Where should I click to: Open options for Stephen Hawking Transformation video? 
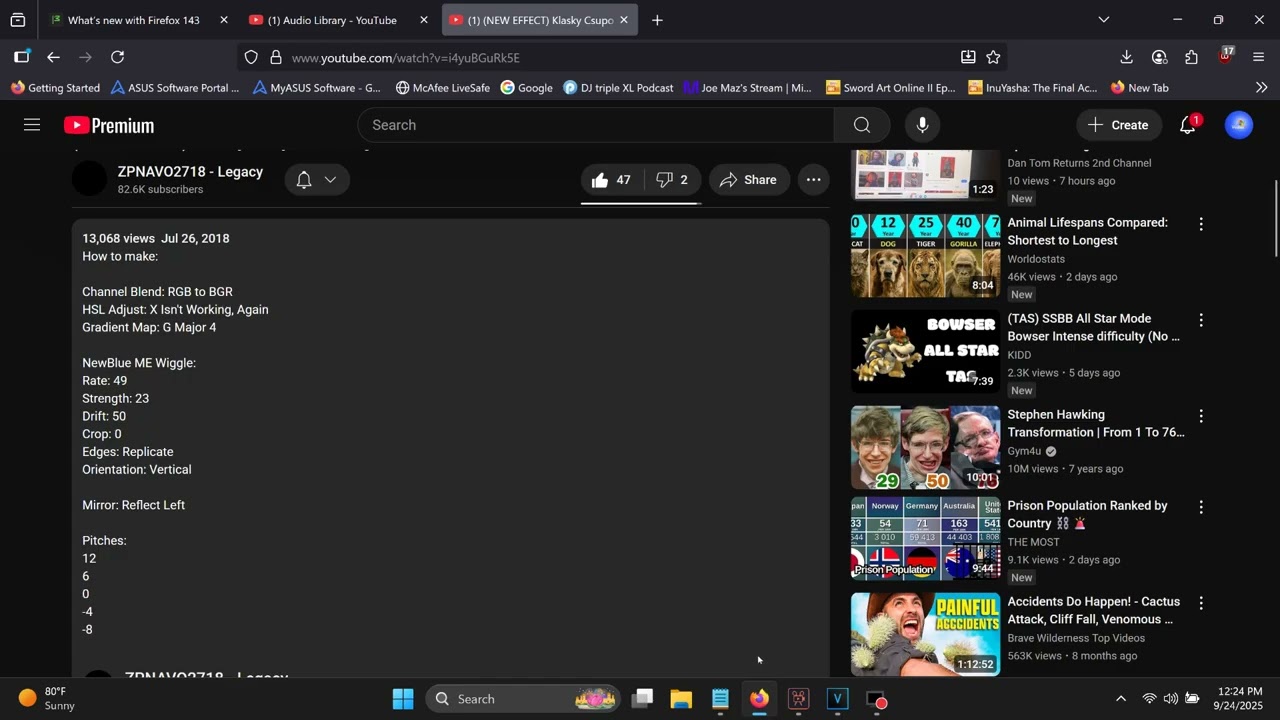click(x=1201, y=416)
